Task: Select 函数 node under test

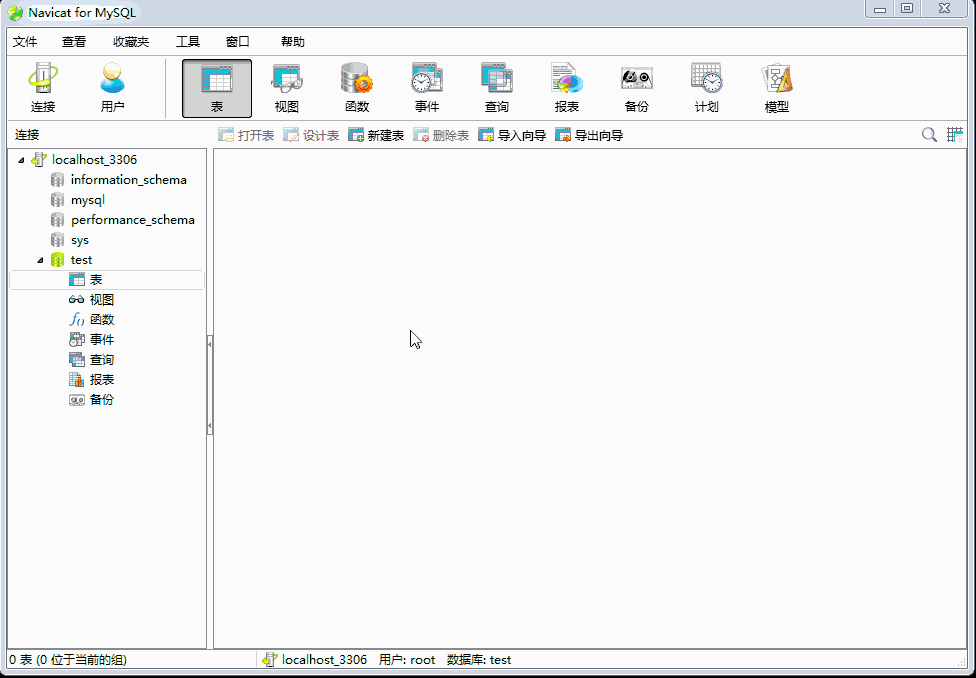Action: coord(101,319)
